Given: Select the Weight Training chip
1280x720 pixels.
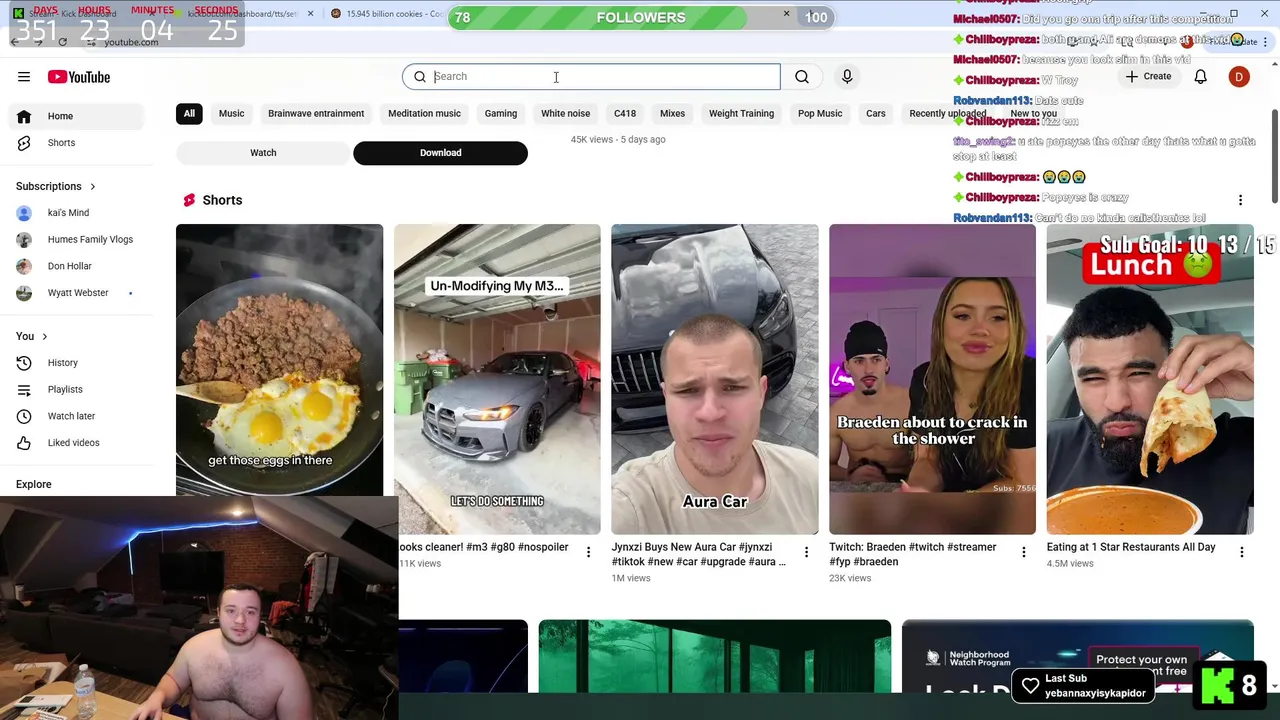Looking at the screenshot, I should tap(741, 114).
